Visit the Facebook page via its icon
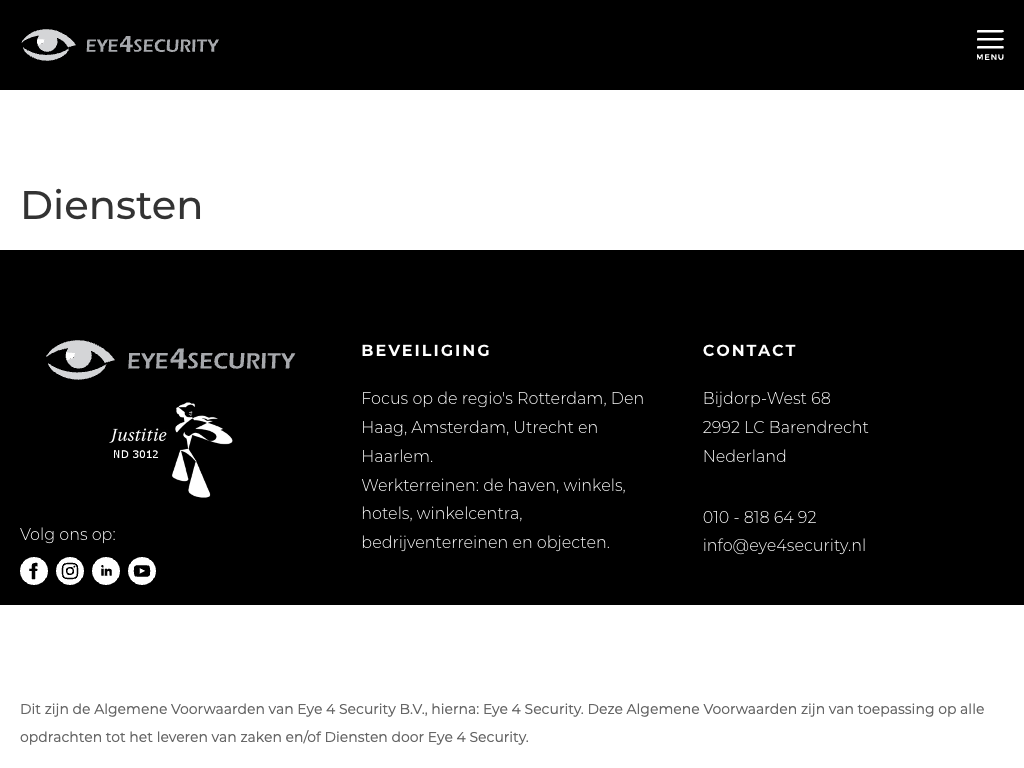1024x768 pixels. 34,571
